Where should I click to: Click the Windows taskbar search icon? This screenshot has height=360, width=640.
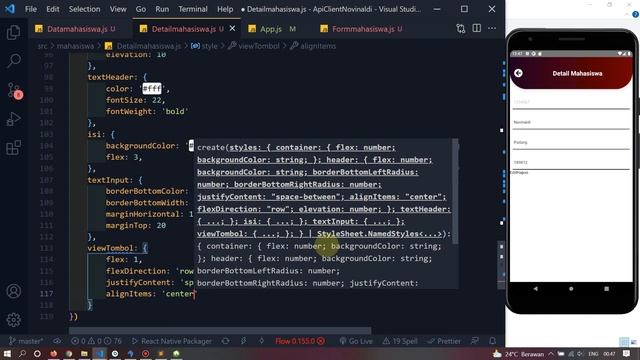(22, 353)
